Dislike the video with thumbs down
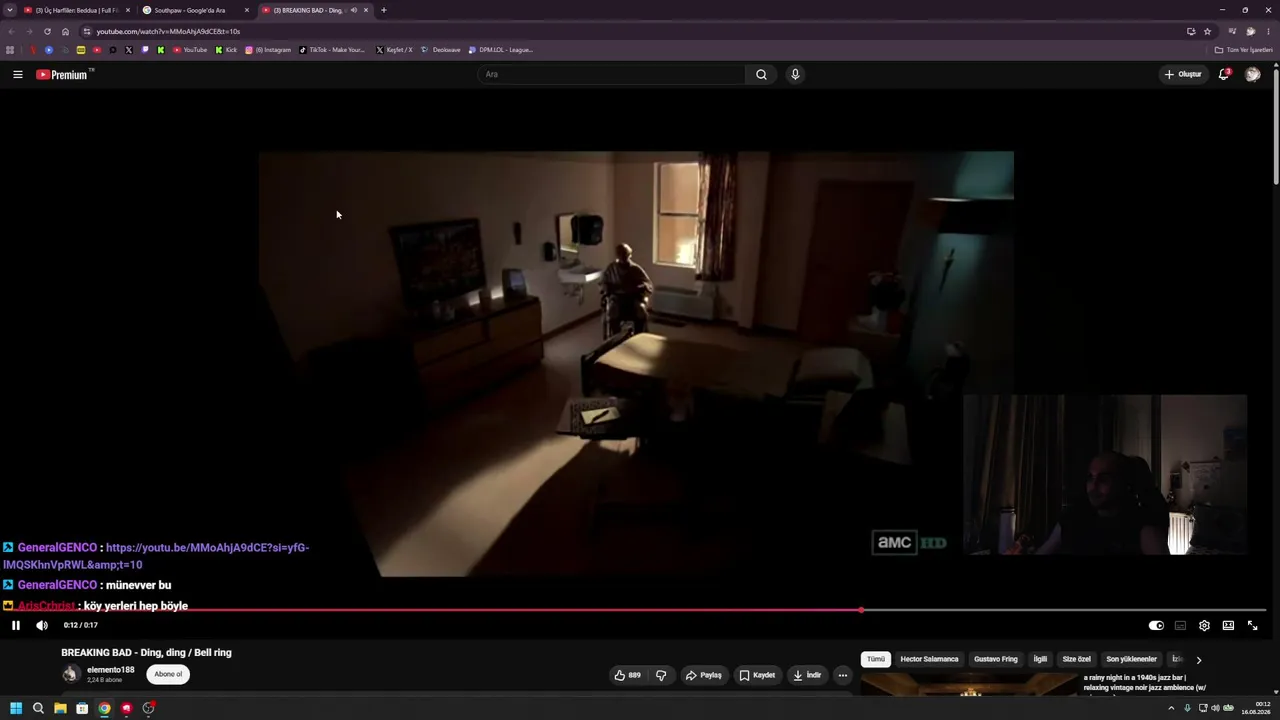The width and height of the screenshot is (1280, 720). click(x=661, y=675)
